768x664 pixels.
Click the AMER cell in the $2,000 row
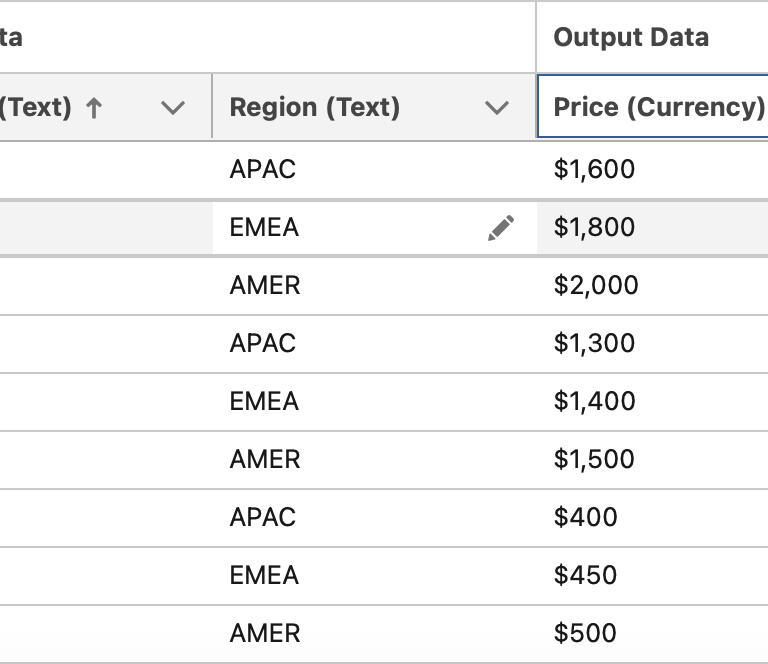pyautogui.click(x=265, y=285)
